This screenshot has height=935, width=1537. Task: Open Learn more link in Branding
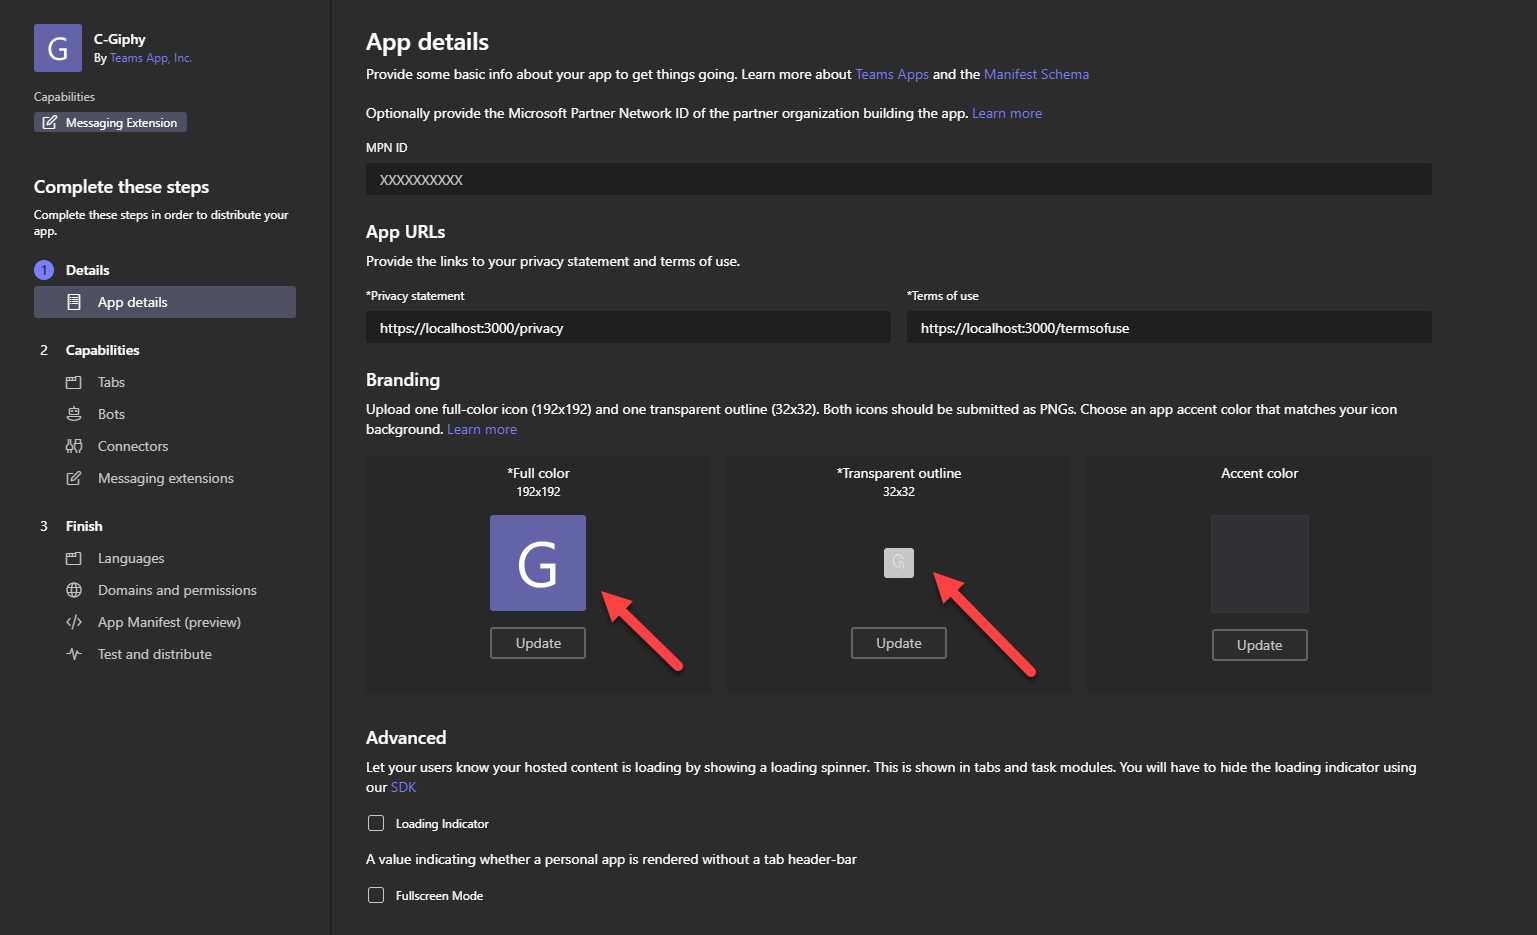click(482, 429)
